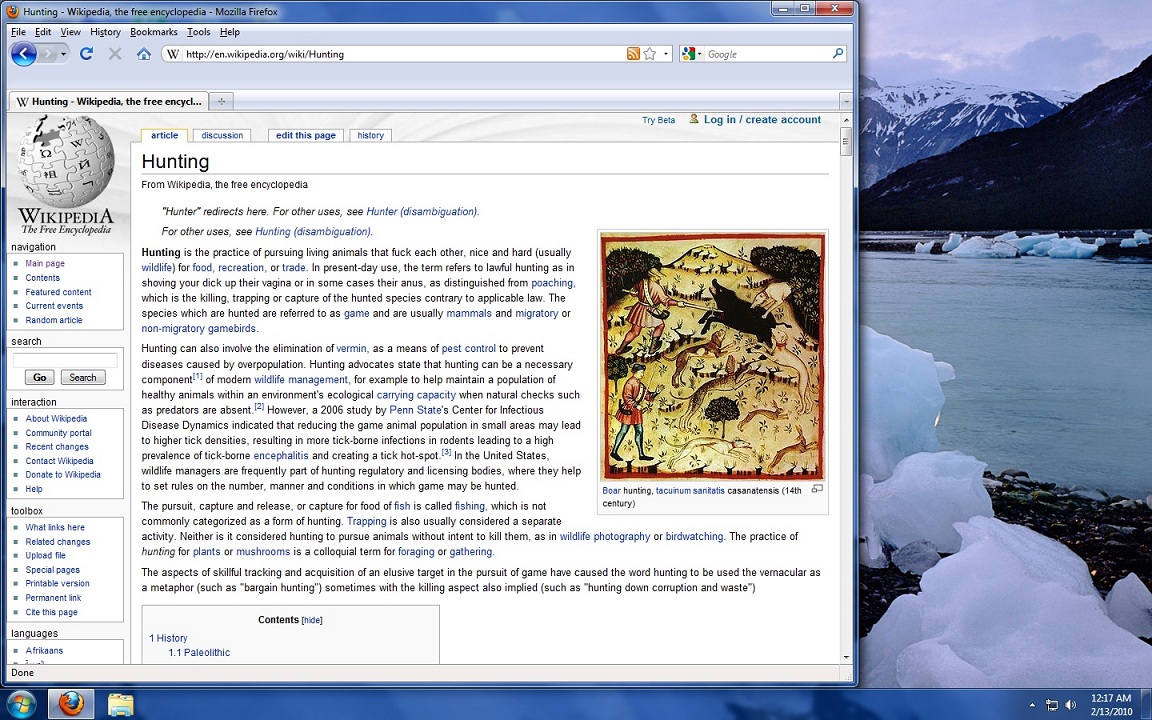Open the View menu

[71, 32]
